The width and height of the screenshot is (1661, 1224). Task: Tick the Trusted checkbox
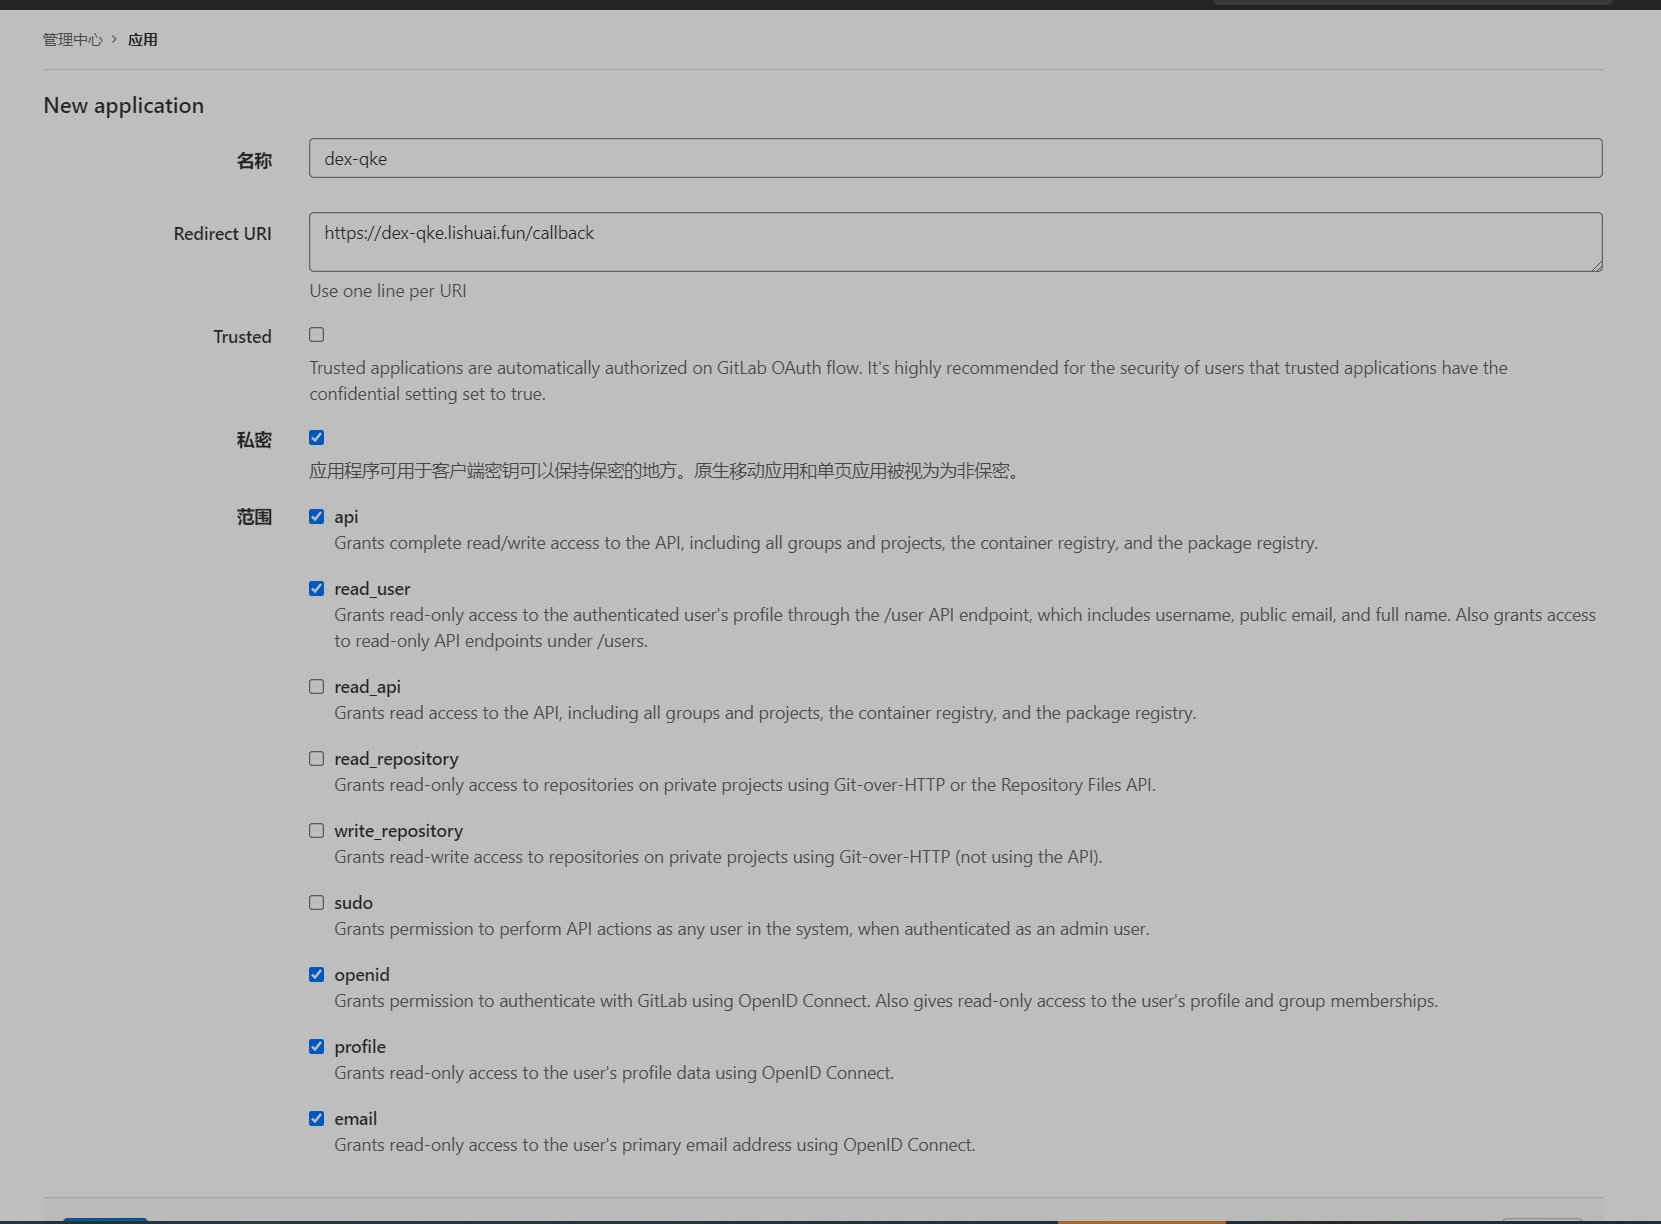click(317, 335)
